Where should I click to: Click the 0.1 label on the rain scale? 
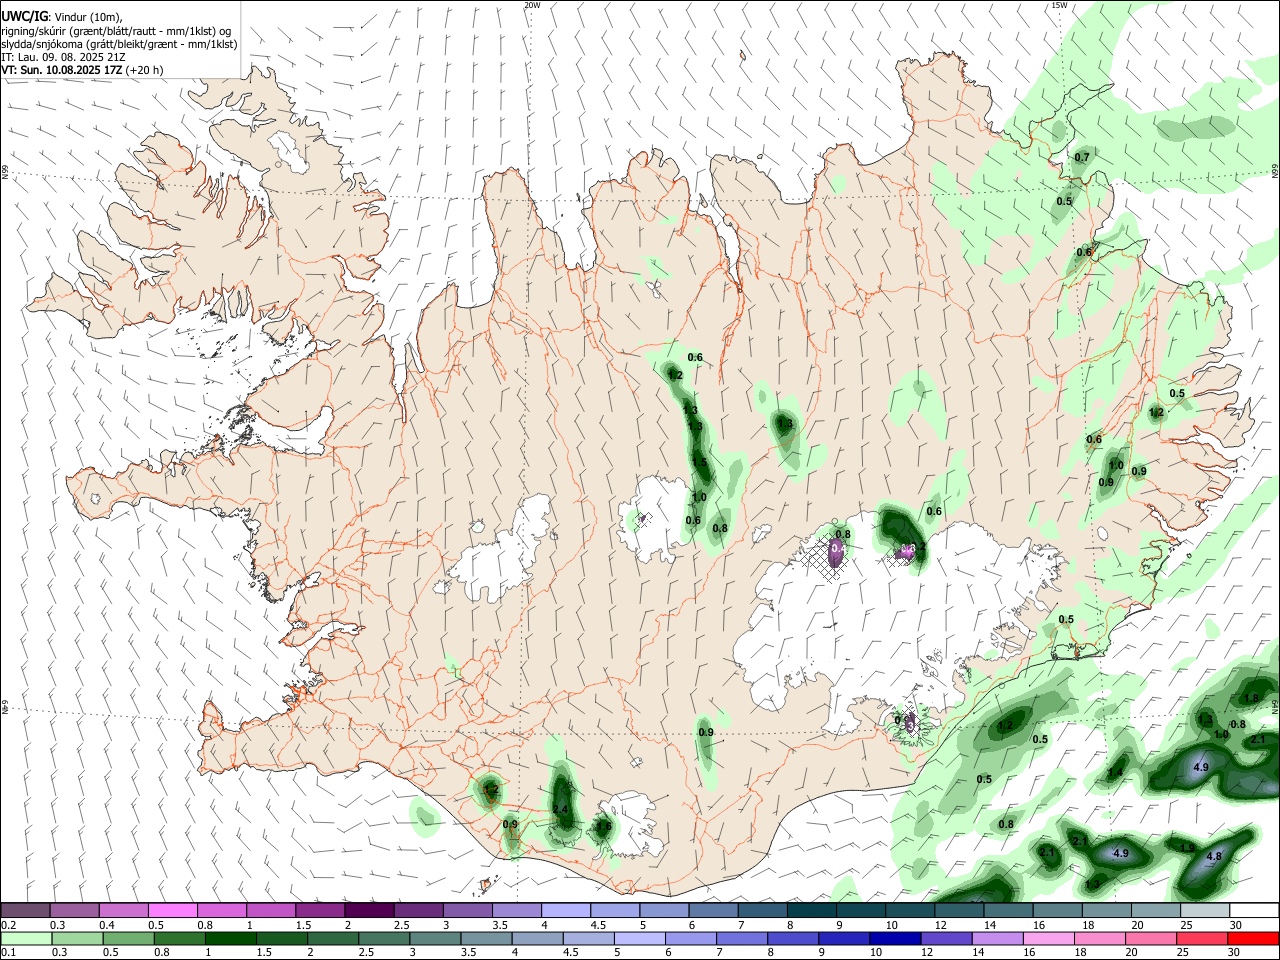click(8, 953)
